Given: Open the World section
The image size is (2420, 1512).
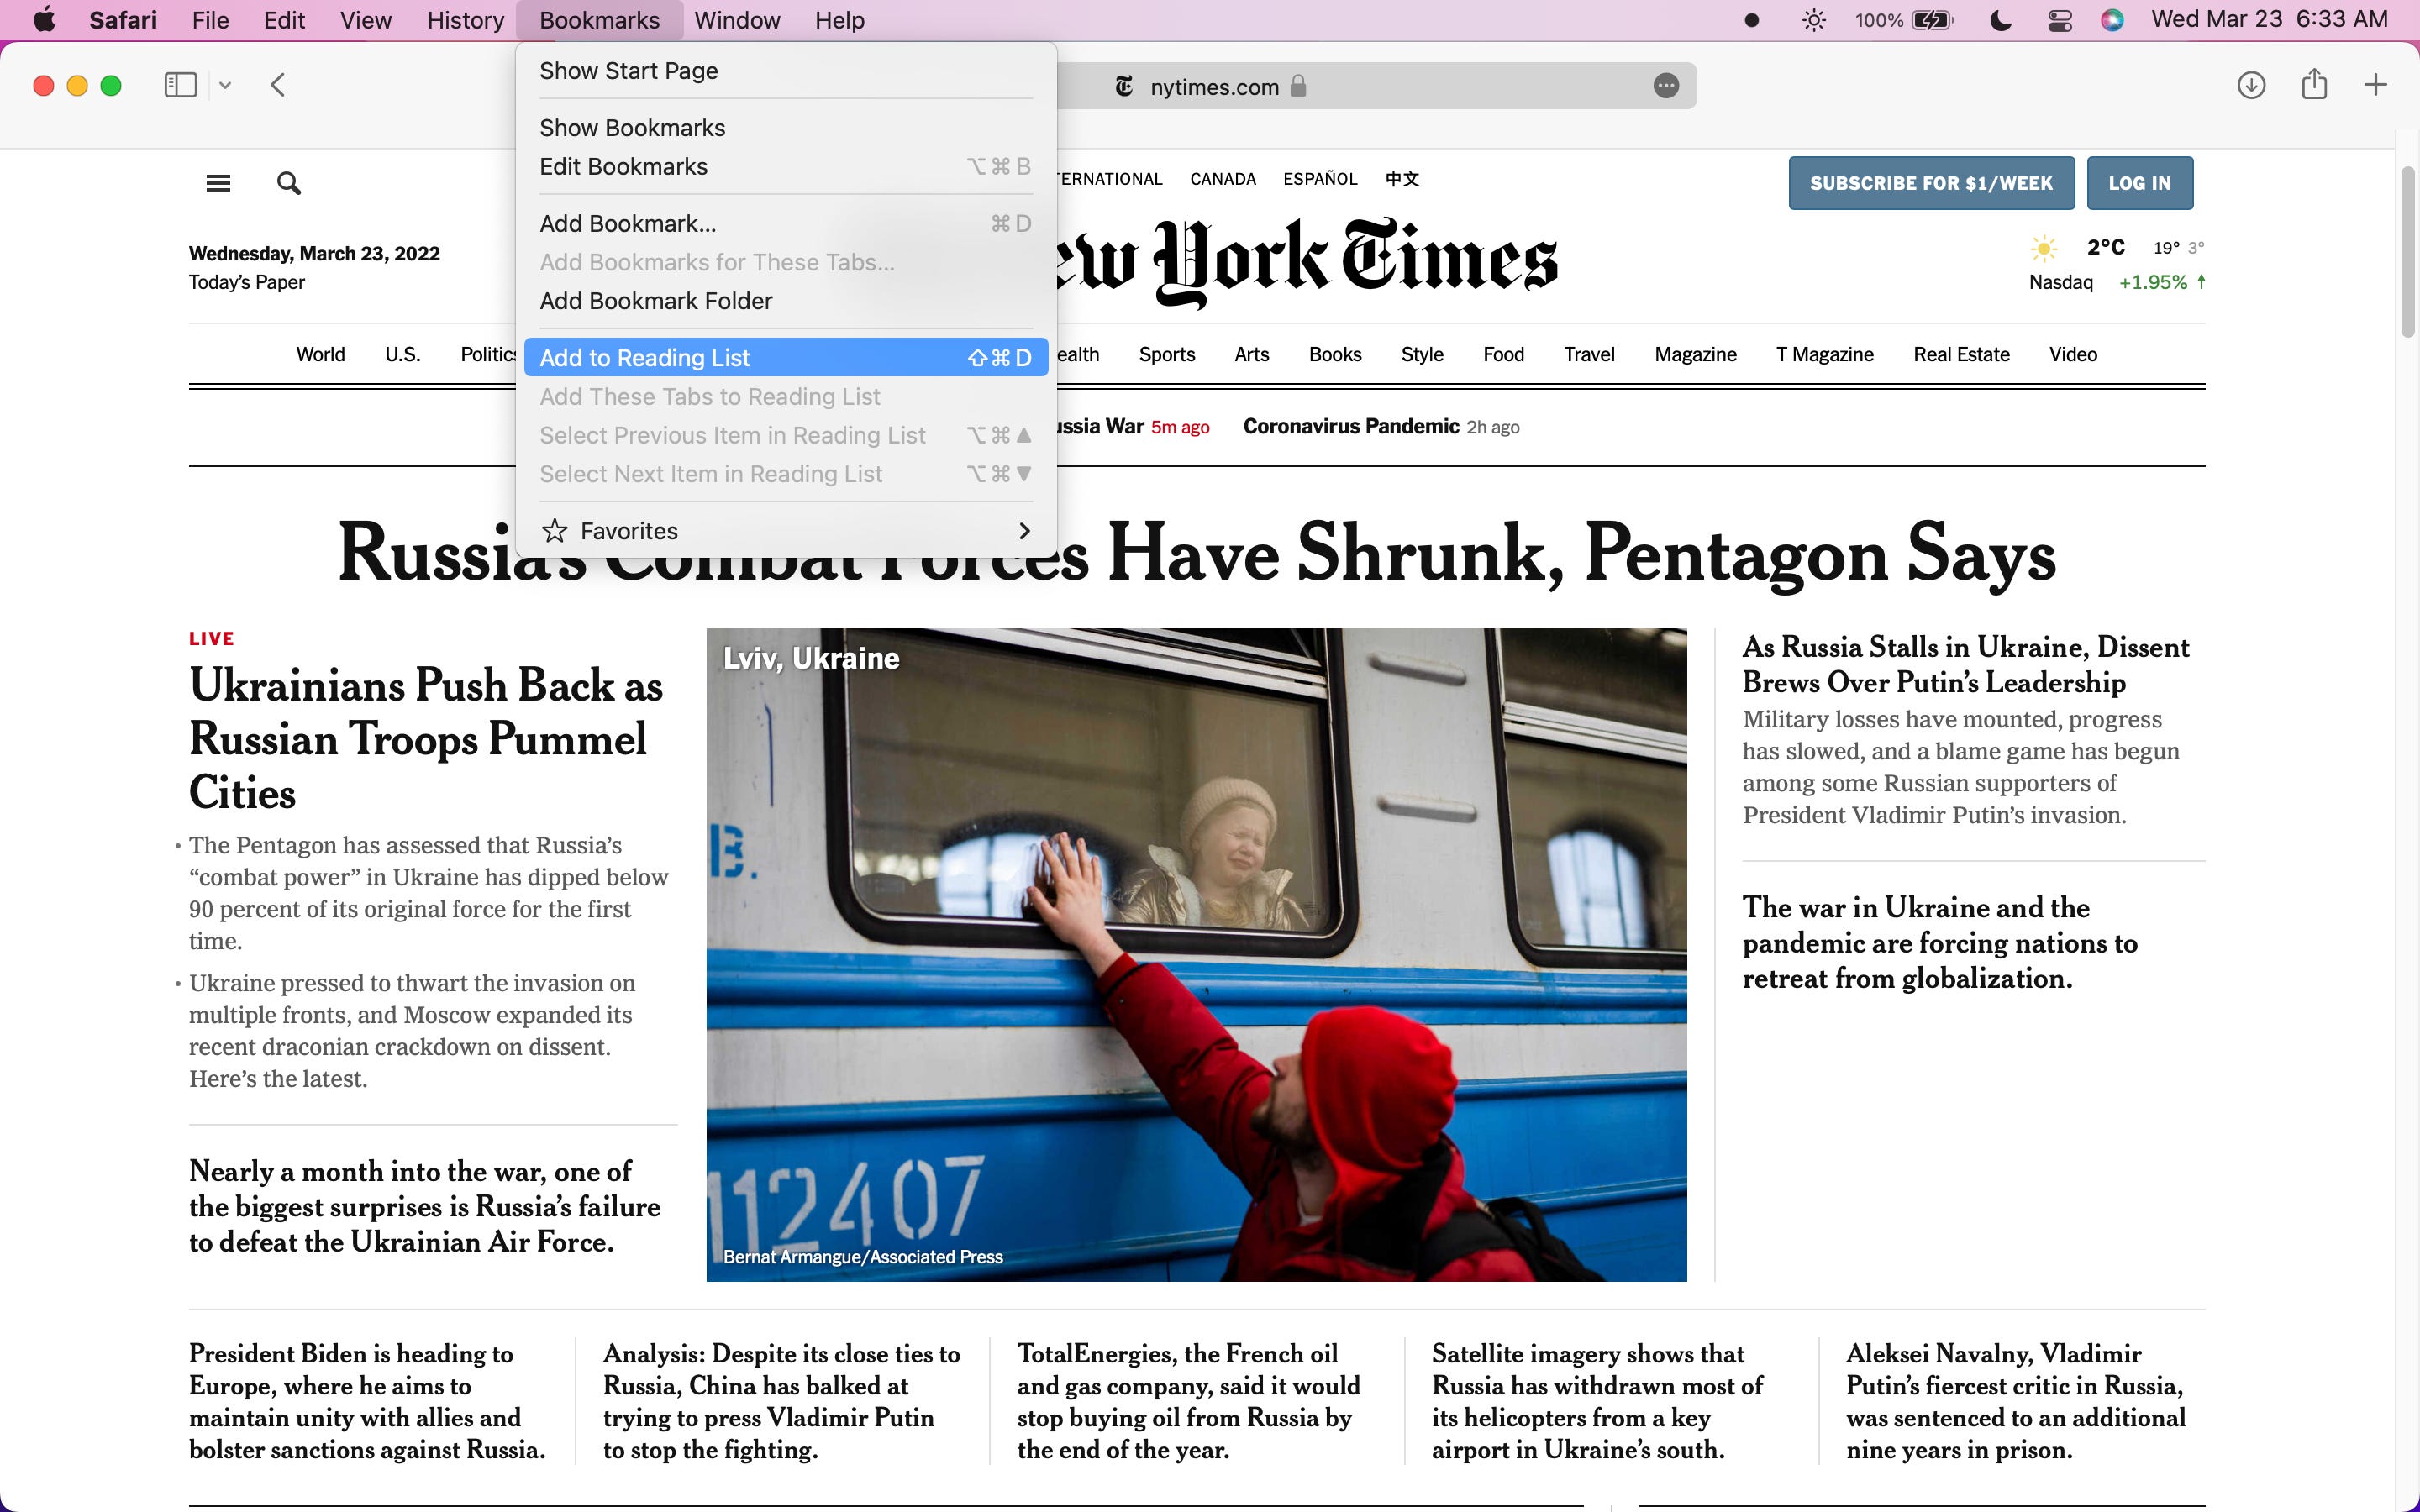Looking at the screenshot, I should [320, 354].
